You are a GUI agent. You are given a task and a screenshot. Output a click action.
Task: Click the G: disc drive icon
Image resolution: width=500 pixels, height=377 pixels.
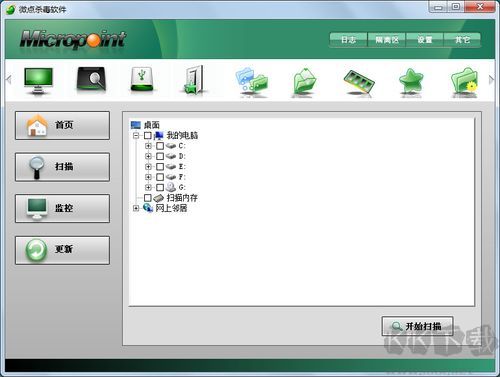(171, 187)
